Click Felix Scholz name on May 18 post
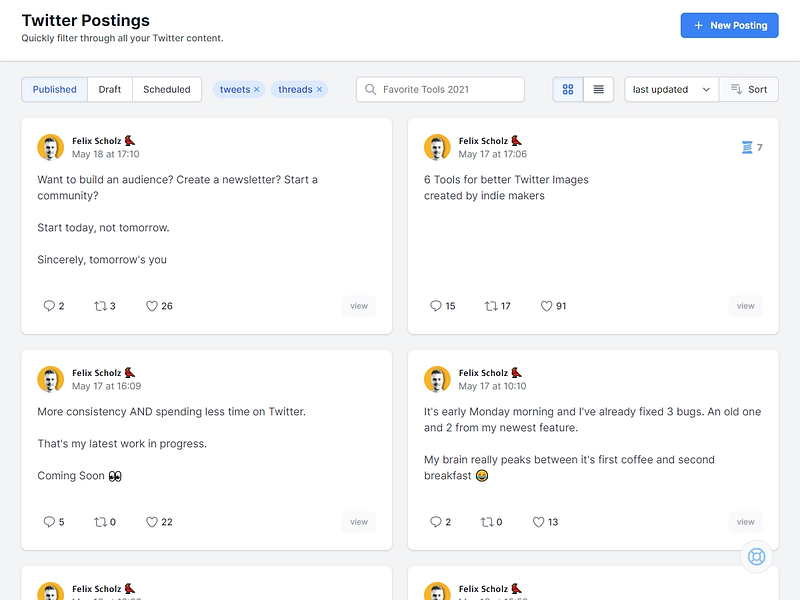This screenshot has width=800, height=600. (x=96, y=141)
